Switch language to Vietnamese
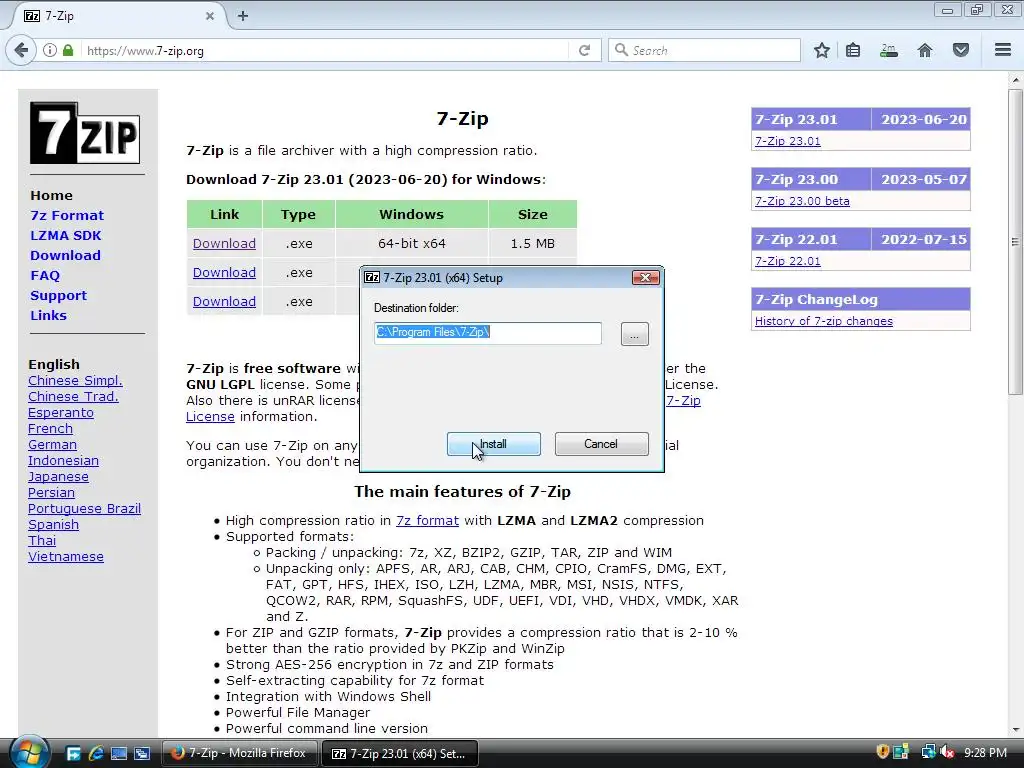 (66, 556)
